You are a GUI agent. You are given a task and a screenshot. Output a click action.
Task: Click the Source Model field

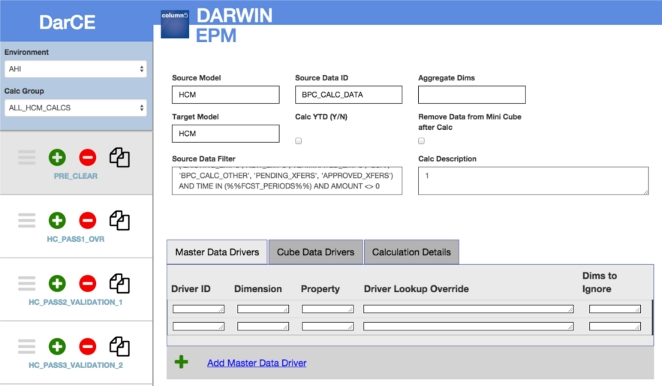coord(225,95)
